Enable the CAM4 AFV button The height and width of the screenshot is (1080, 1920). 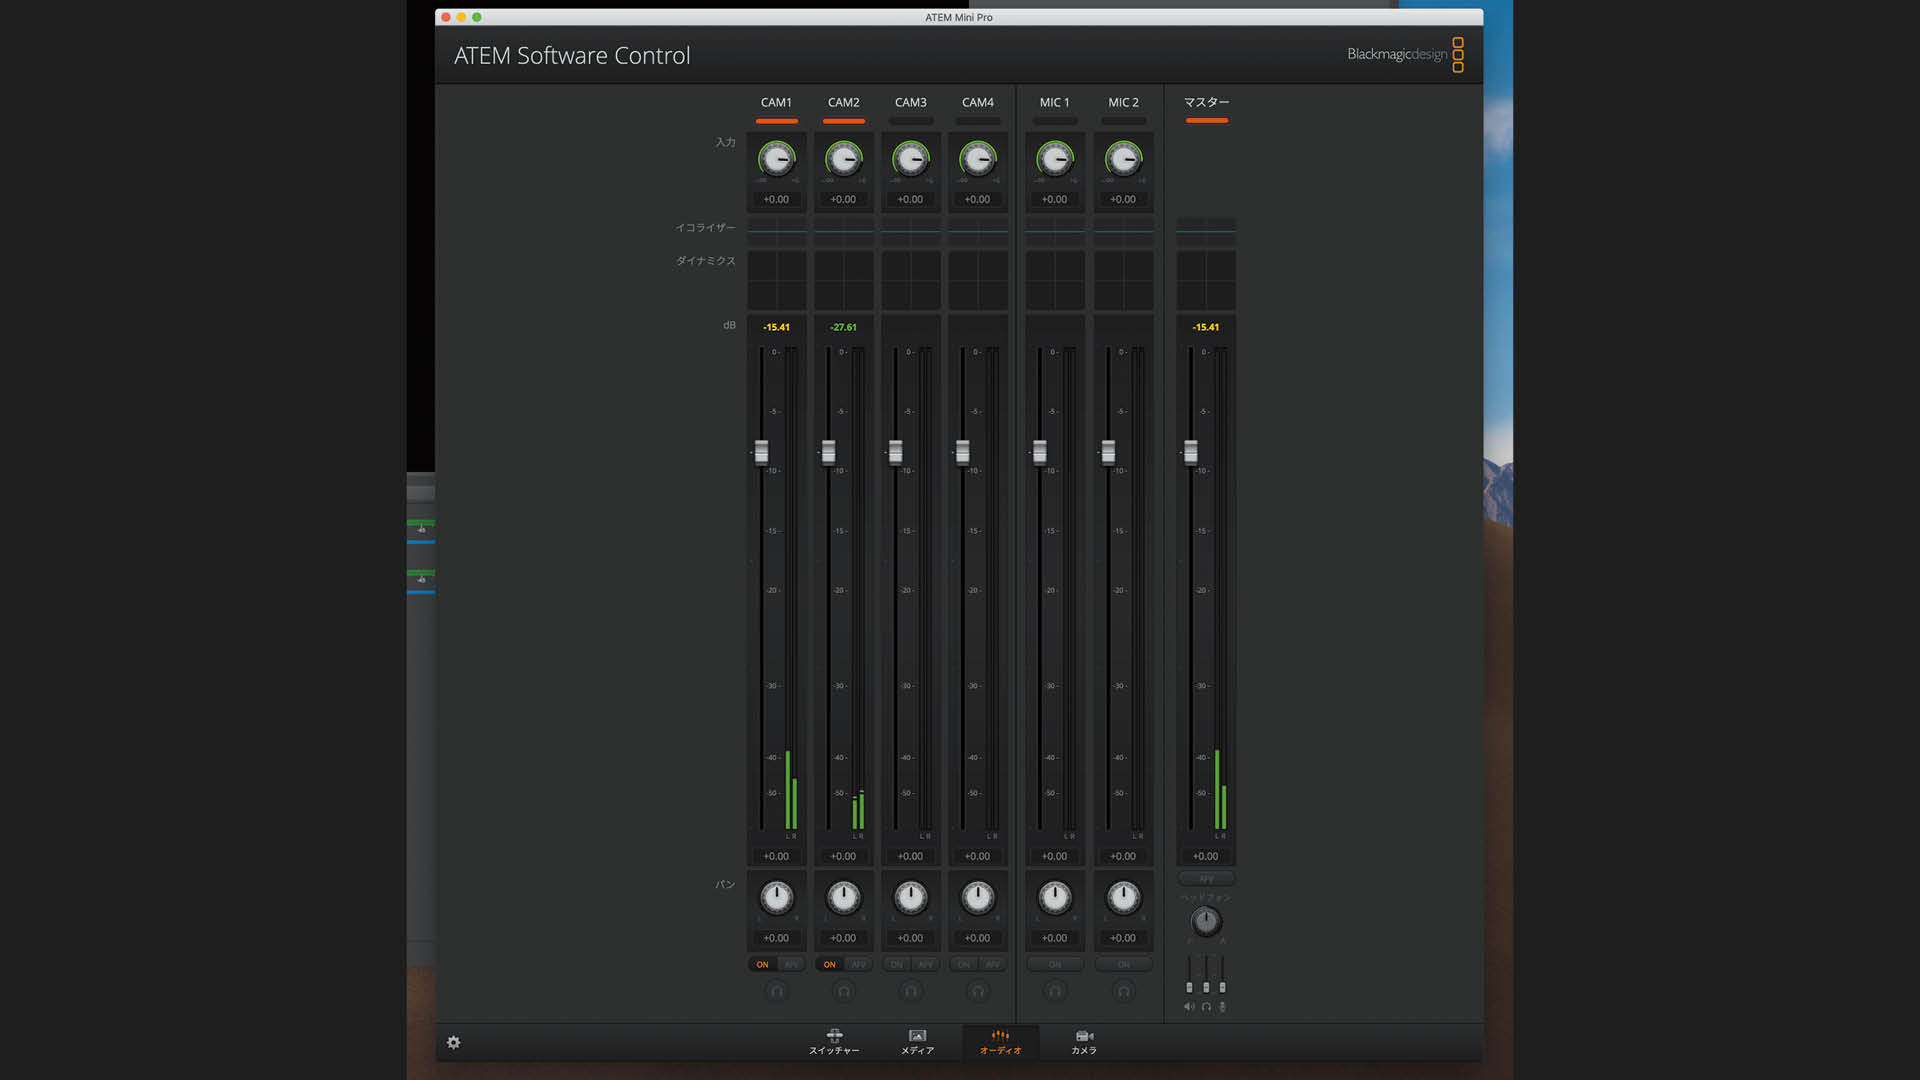pyautogui.click(x=992, y=965)
